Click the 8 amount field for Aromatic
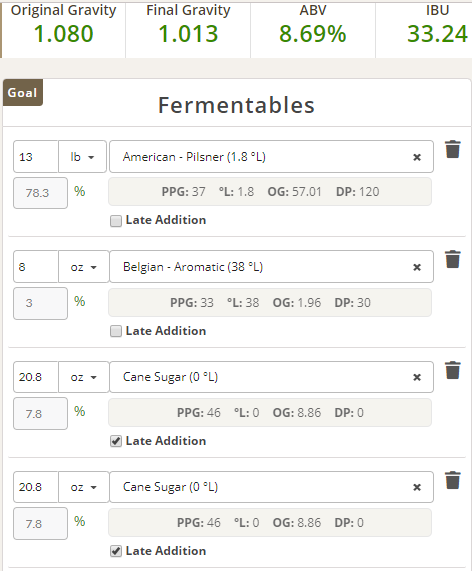Image resolution: width=472 pixels, height=571 pixels. coord(36,267)
